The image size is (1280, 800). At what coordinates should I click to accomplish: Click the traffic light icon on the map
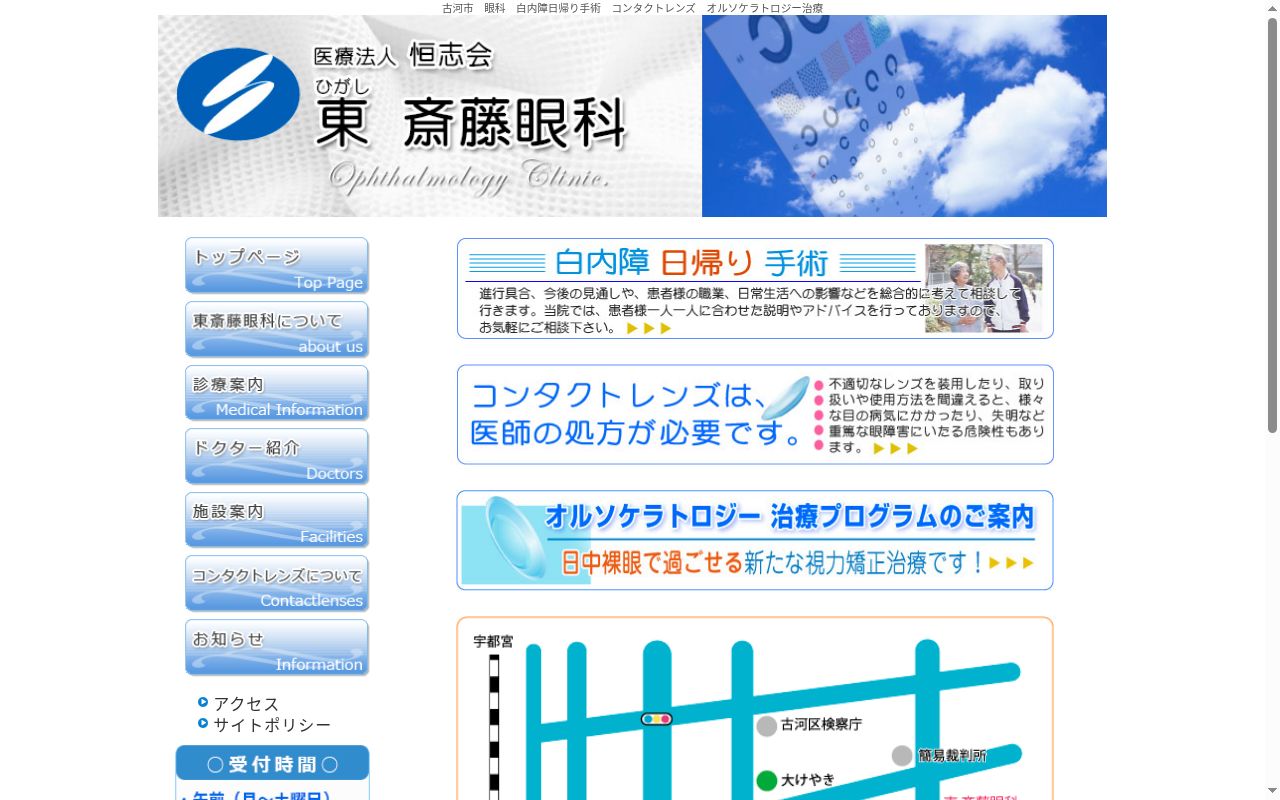[x=656, y=719]
